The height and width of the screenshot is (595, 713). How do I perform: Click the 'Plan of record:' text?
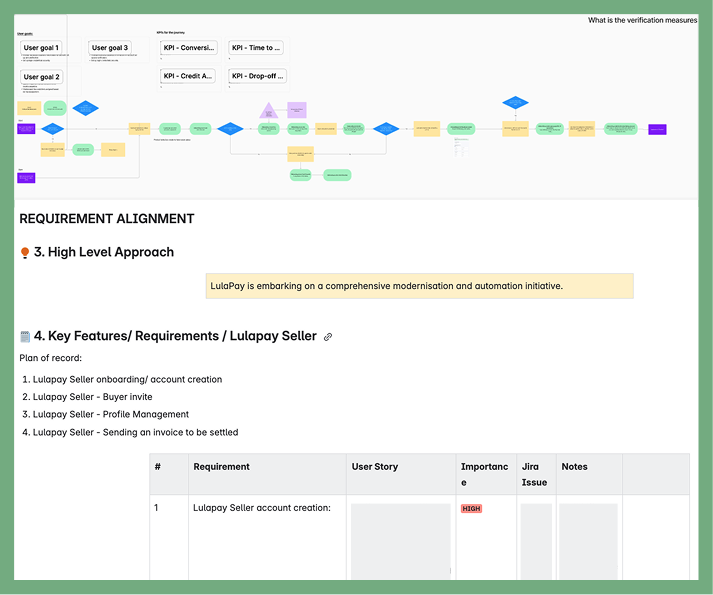(x=50, y=358)
